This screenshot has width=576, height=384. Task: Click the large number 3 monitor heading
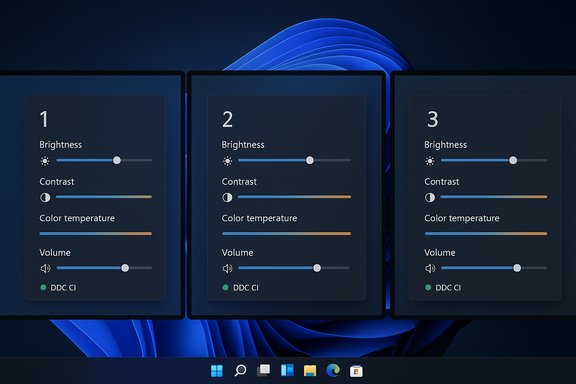(x=432, y=119)
